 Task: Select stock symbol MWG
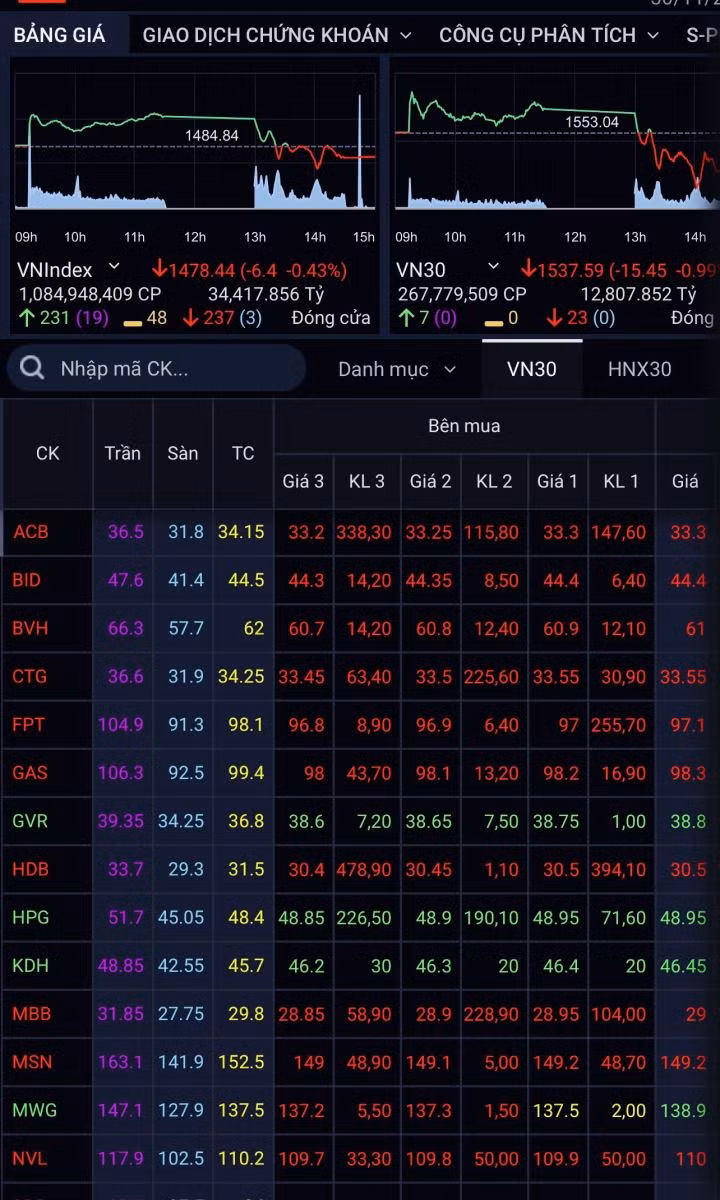(x=34, y=1110)
